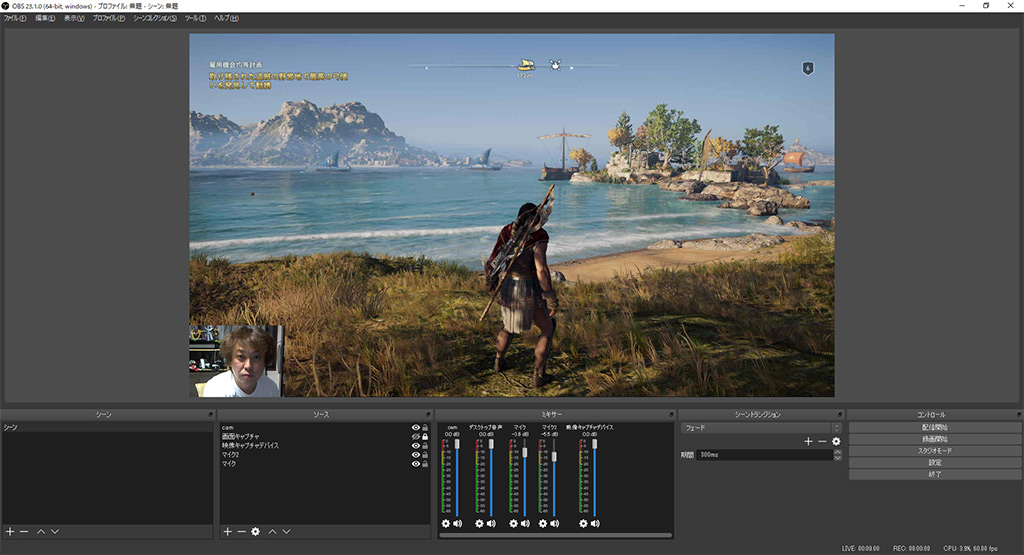Move selected source up in list
1024x555 pixels.
pos(273,531)
